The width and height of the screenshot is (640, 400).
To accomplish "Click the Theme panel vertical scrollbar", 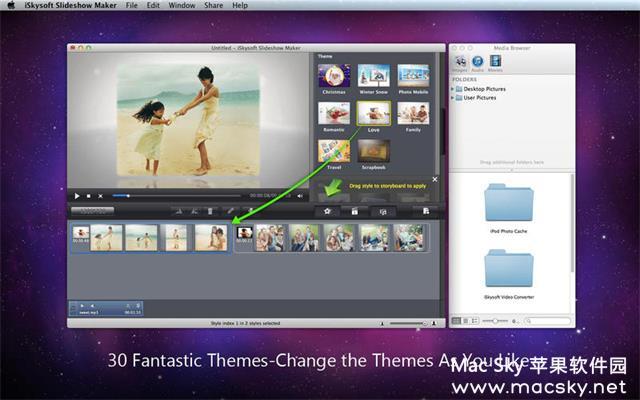I will point(438,114).
